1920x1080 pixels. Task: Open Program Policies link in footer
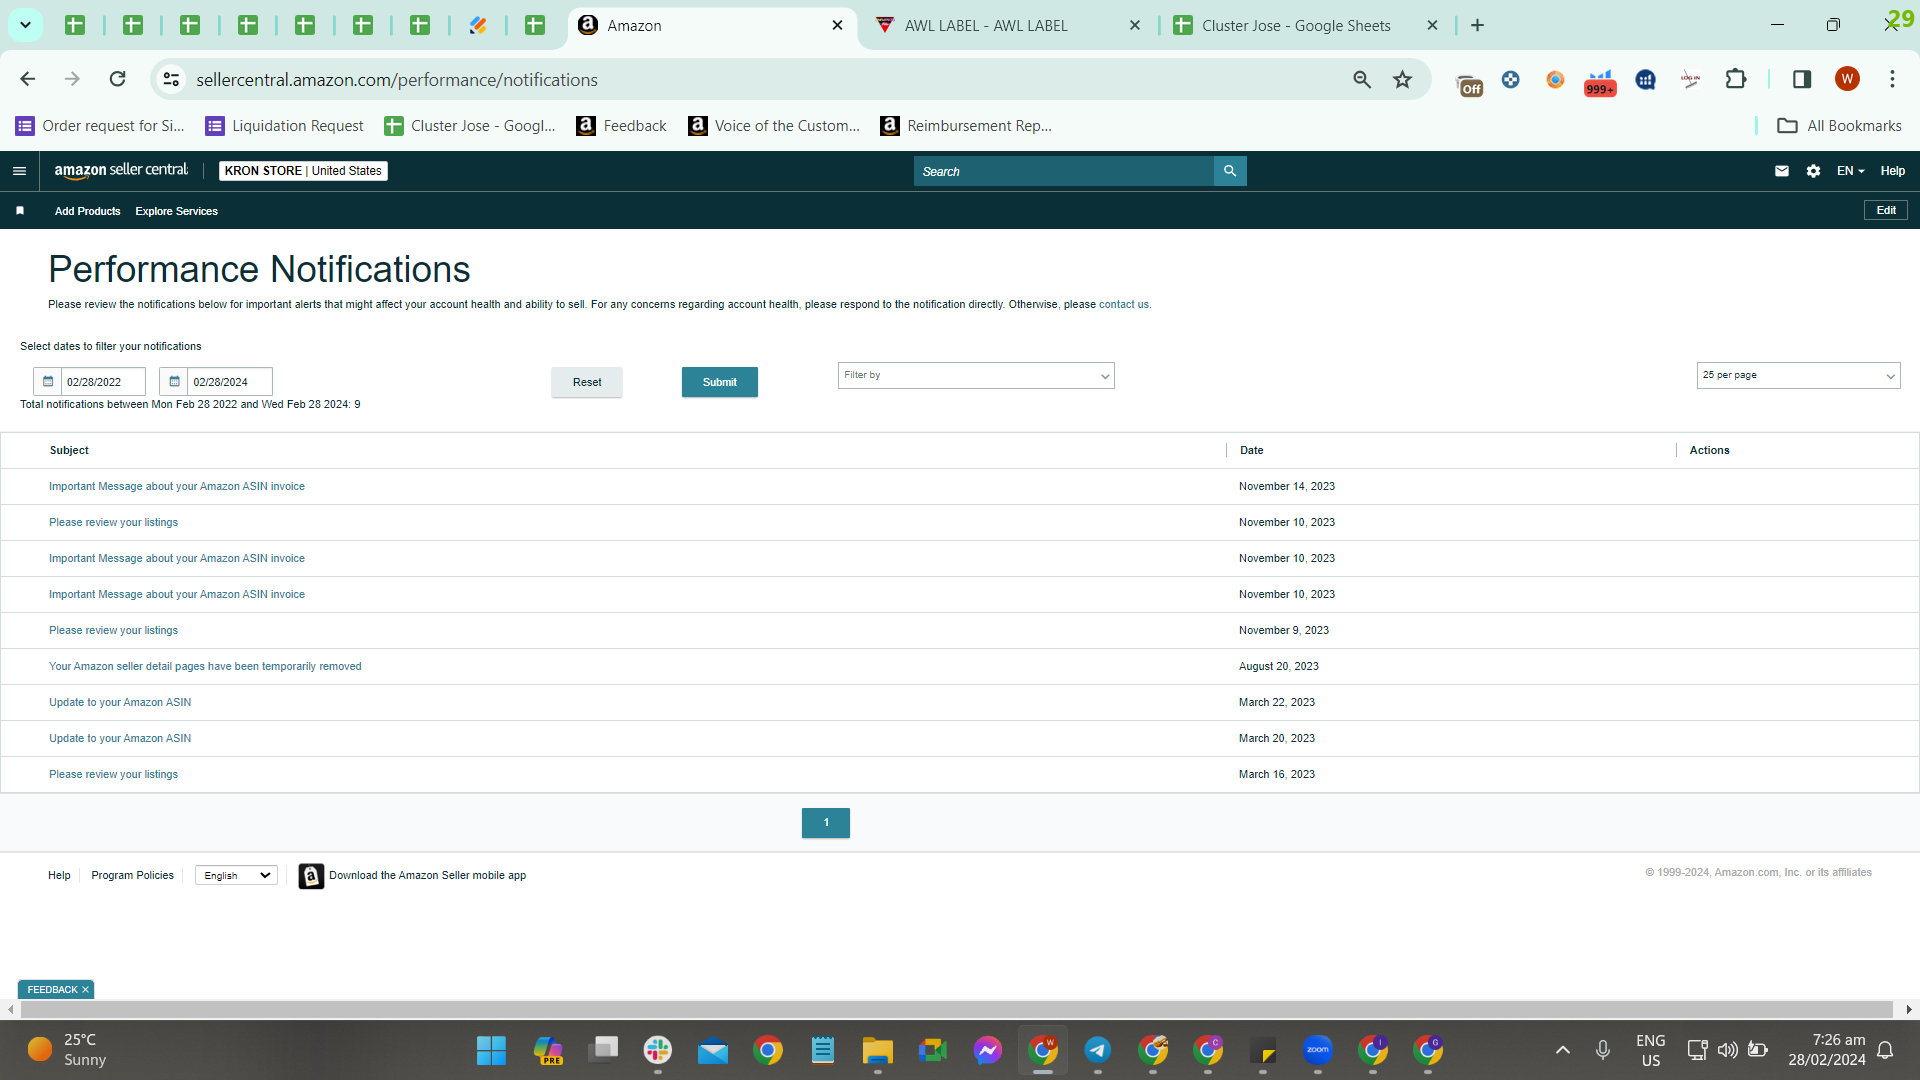click(x=132, y=876)
